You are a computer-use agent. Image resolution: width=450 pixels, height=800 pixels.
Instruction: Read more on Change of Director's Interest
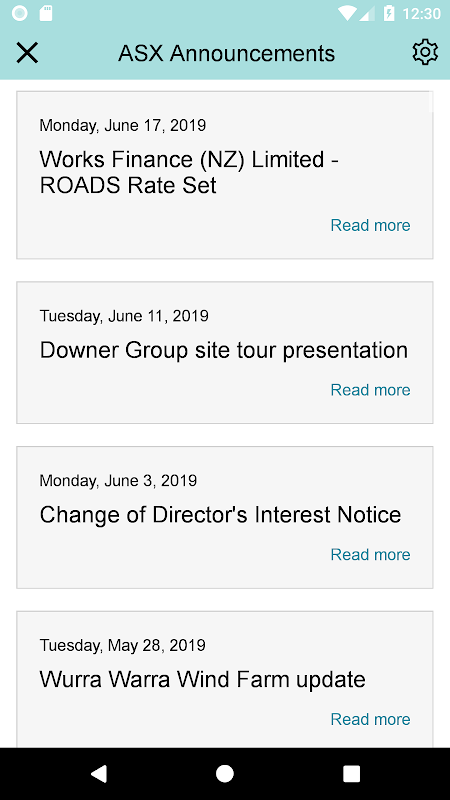tap(370, 555)
